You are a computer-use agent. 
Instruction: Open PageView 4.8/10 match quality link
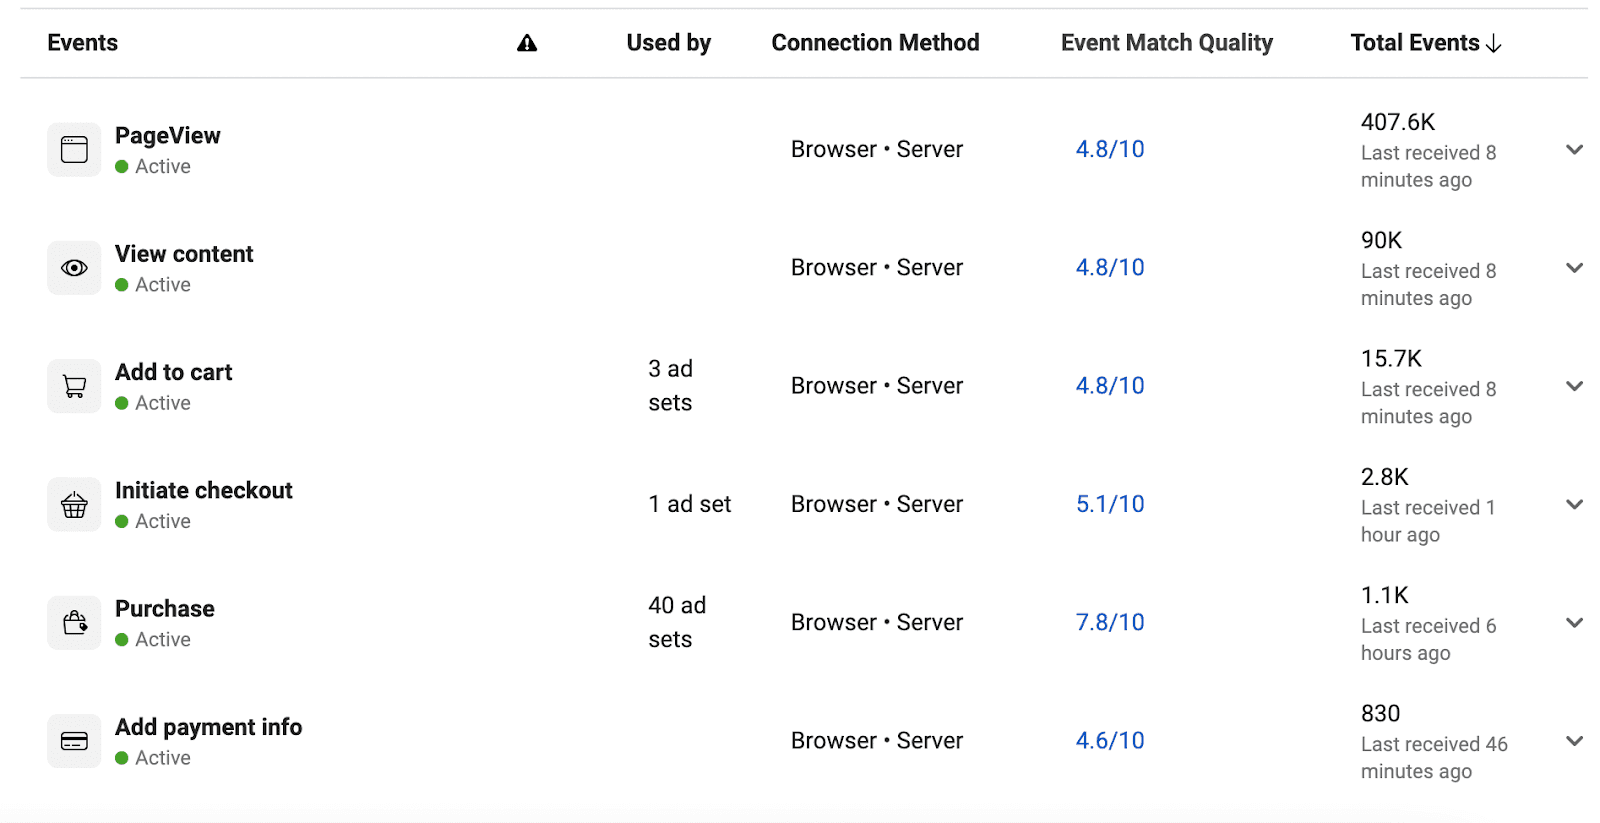tap(1110, 149)
